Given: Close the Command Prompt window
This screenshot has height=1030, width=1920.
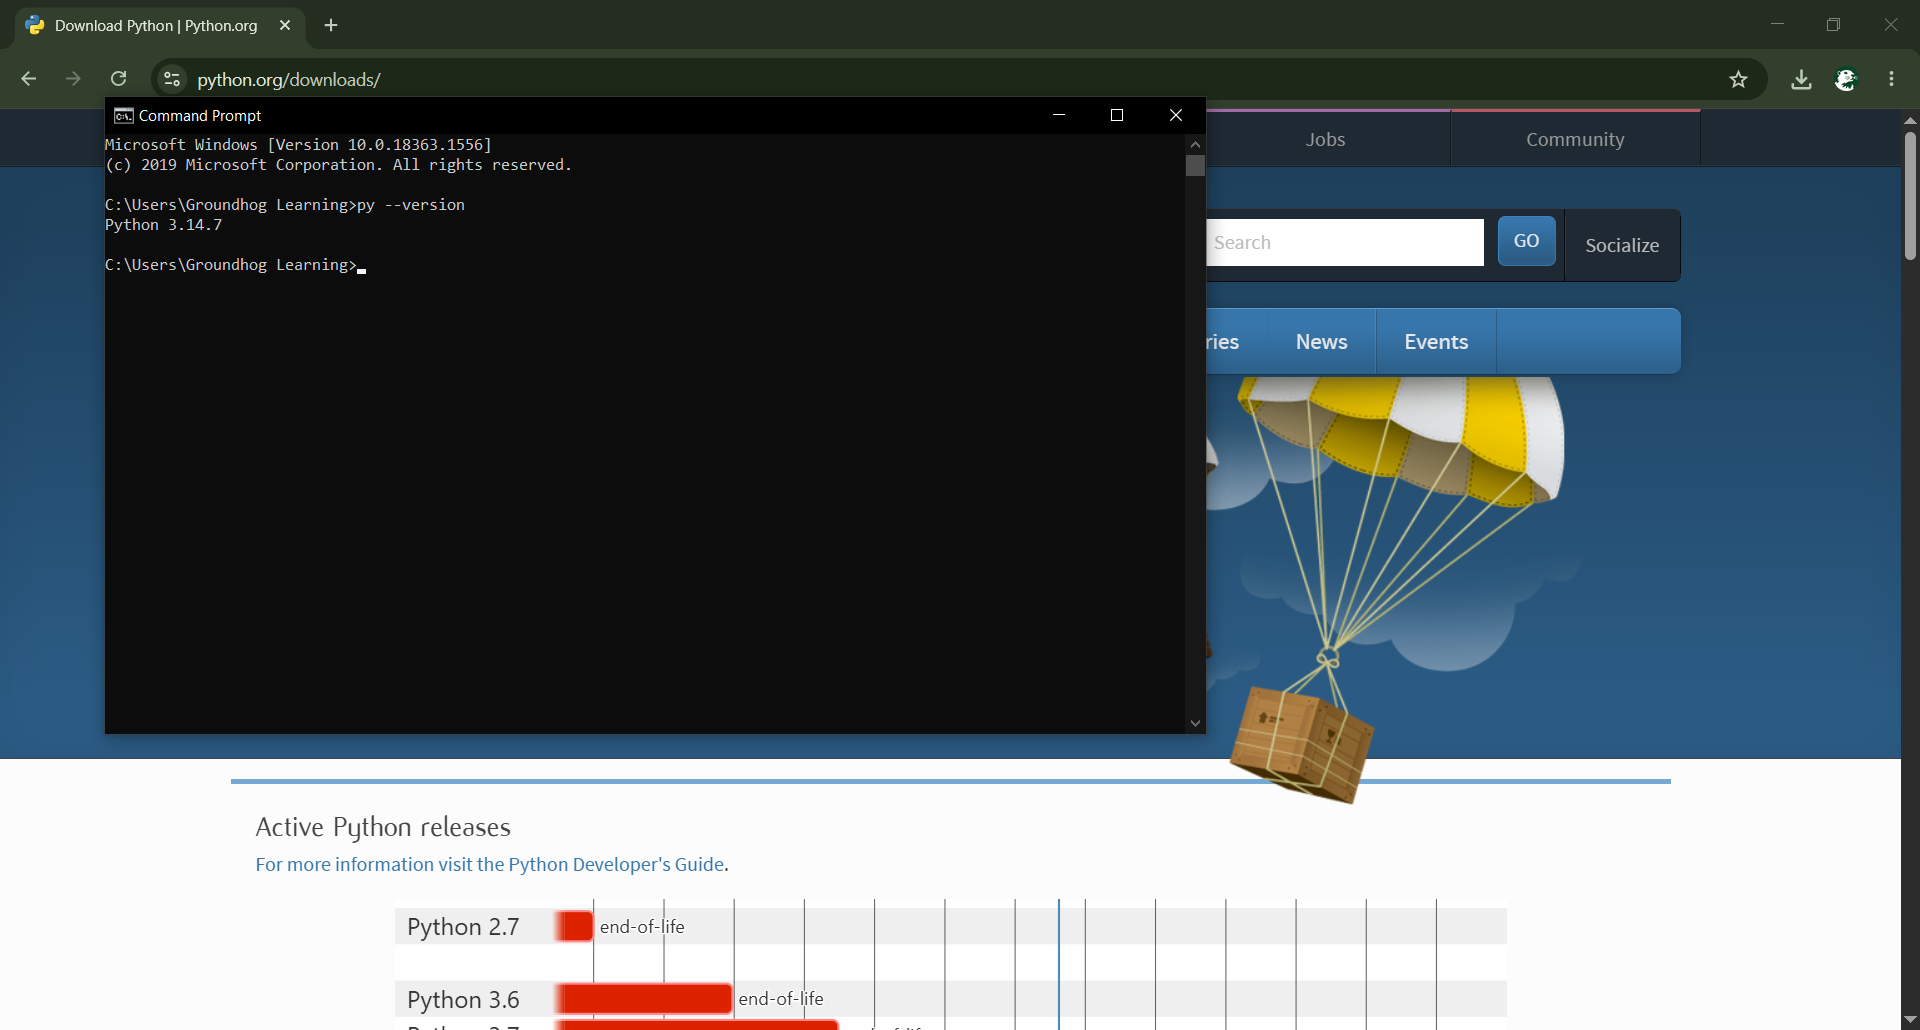Looking at the screenshot, I should (1176, 116).
